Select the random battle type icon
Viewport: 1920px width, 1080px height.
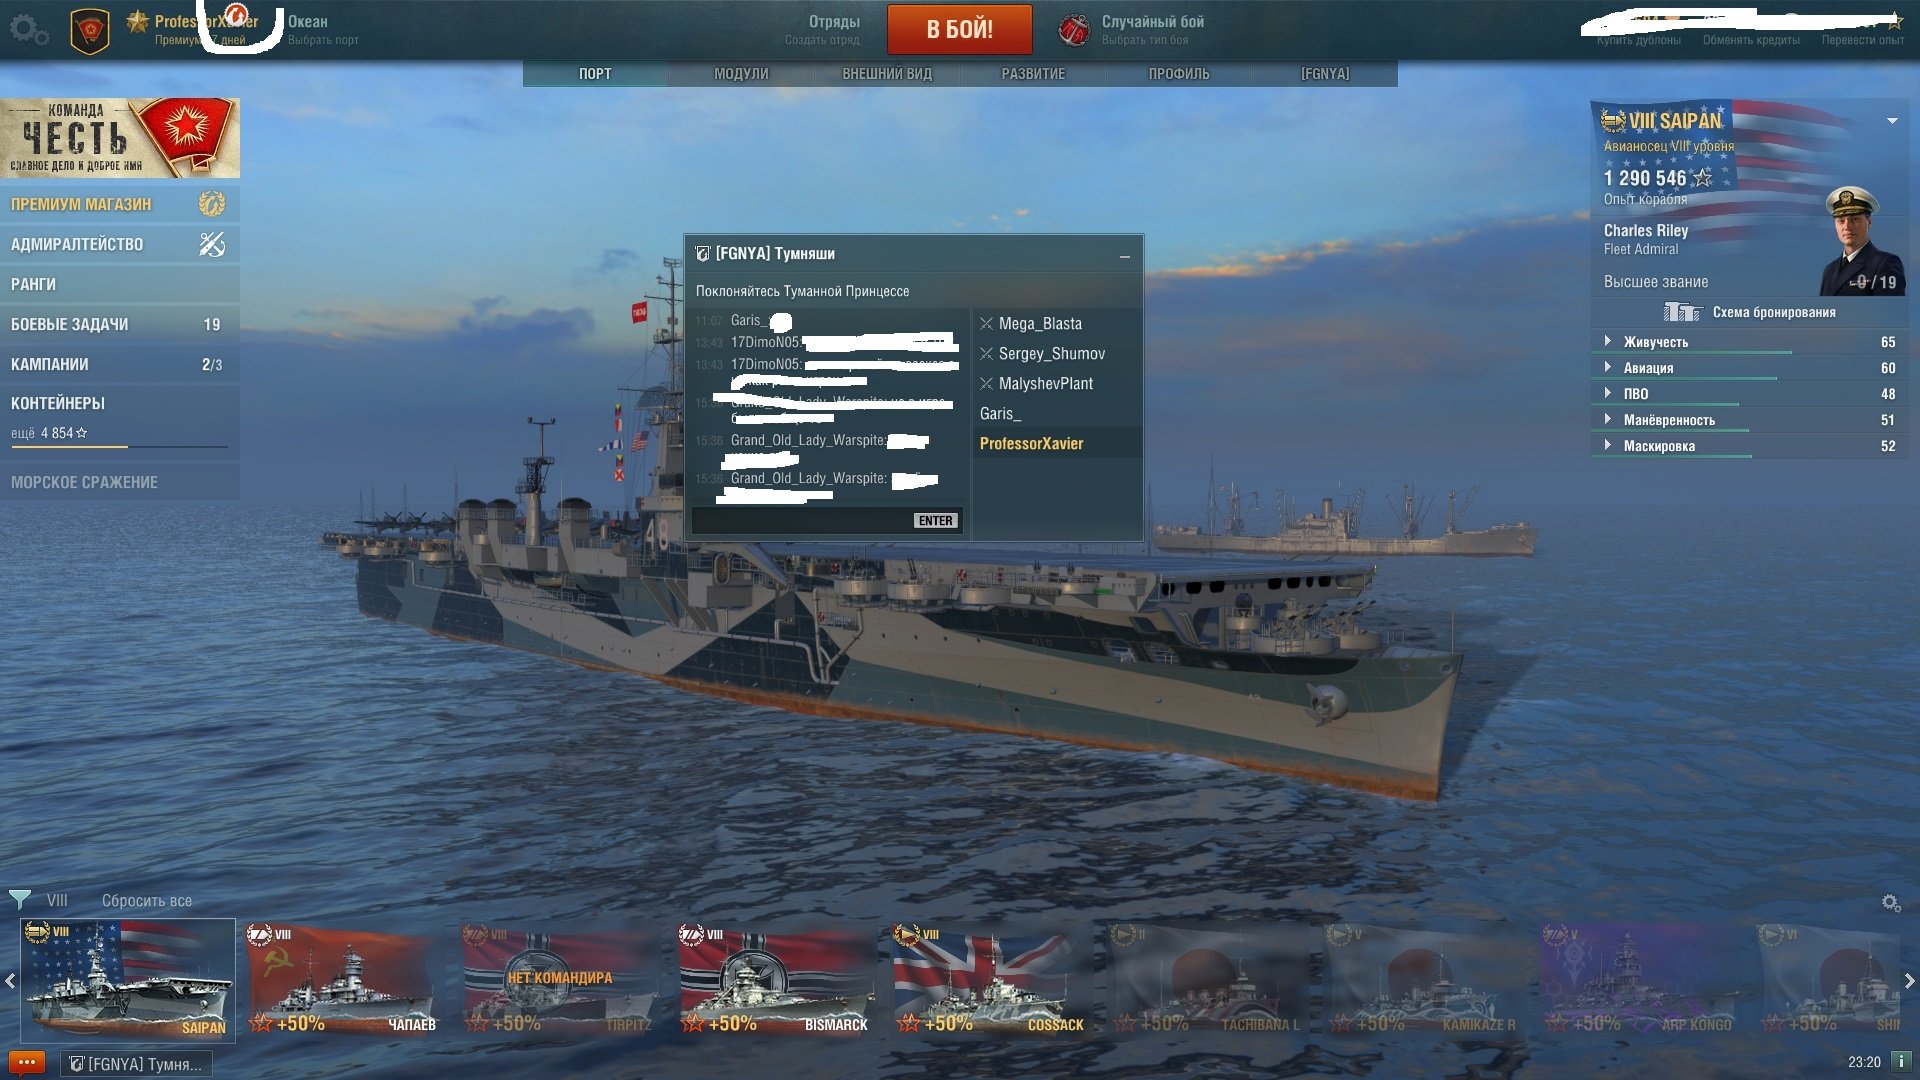coord(1074,30)
